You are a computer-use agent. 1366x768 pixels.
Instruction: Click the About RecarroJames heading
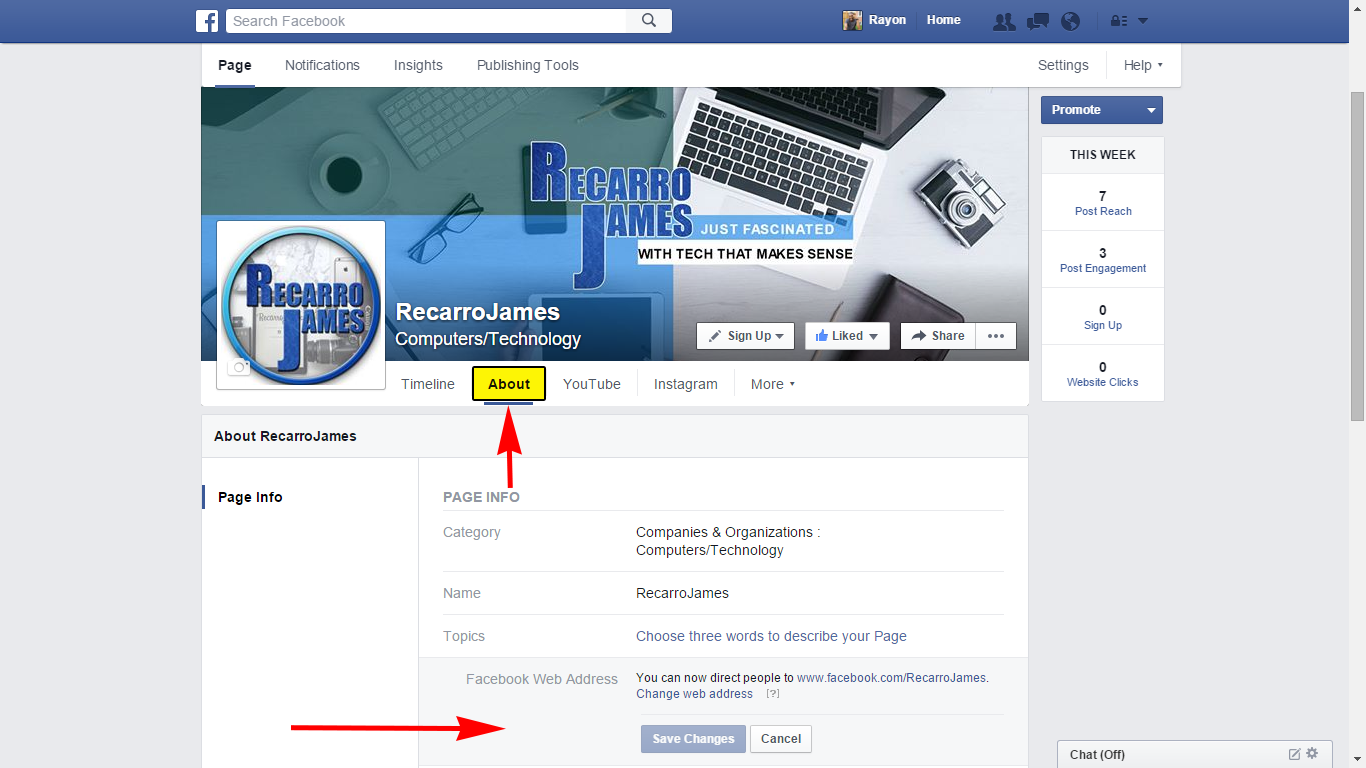pos(285,436)
